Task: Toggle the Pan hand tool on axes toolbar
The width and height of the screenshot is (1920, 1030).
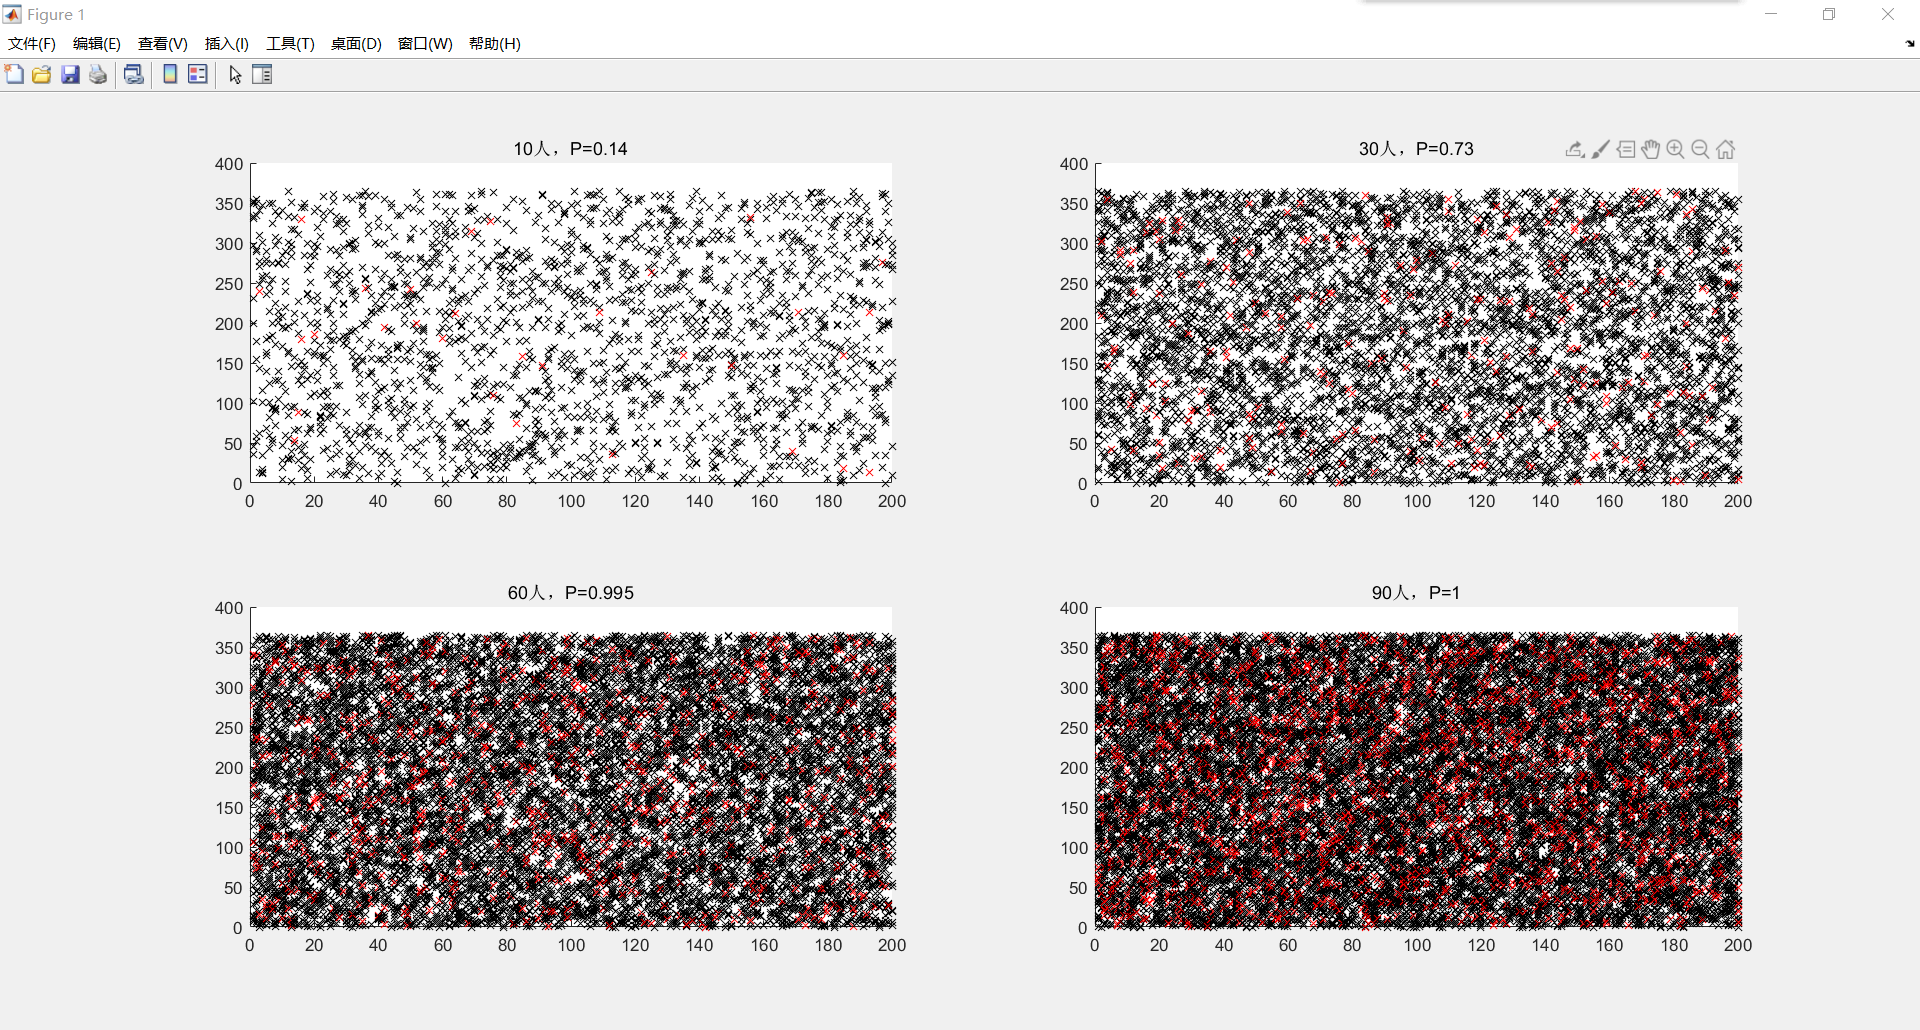Action: click(1650, 150)
